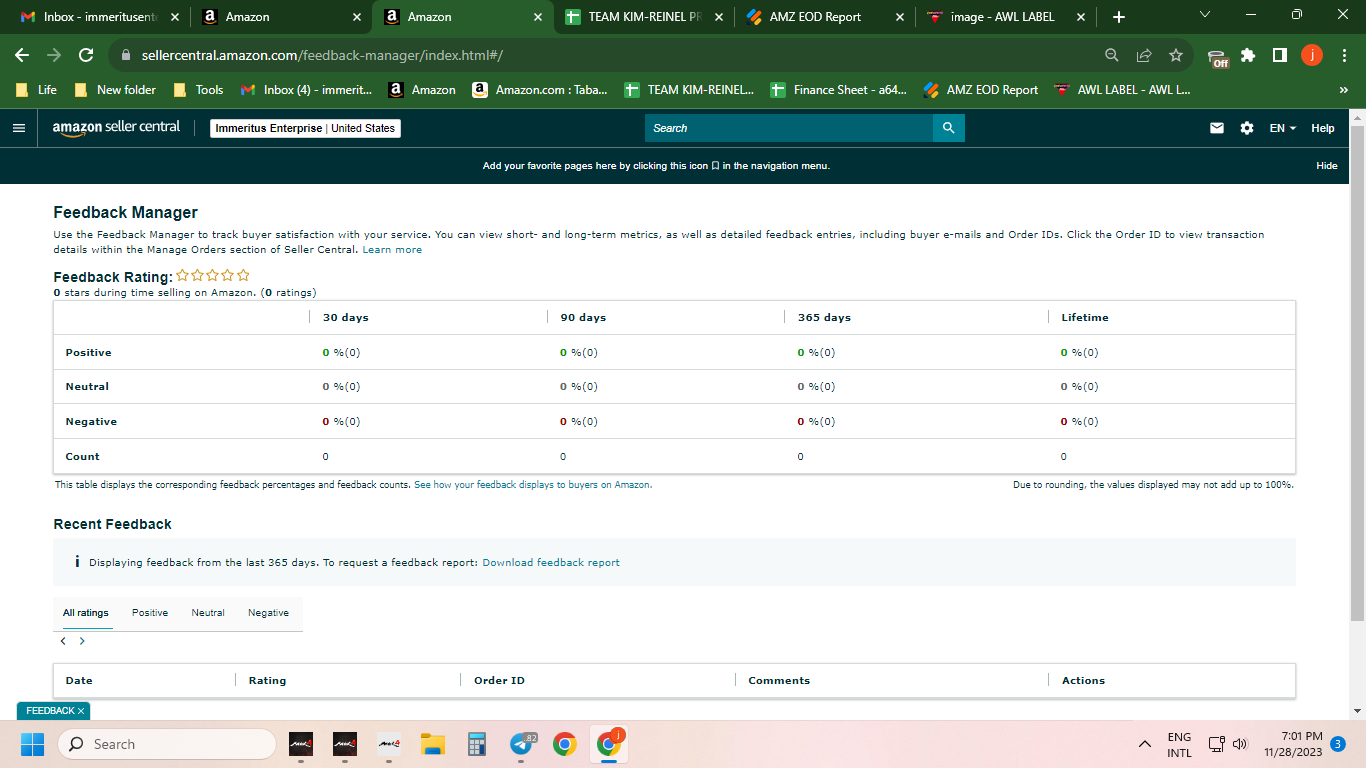This screenshot has width=1366, height=768.
Task: Reload the page with refresh icon
Action: (x=86, y=55)
